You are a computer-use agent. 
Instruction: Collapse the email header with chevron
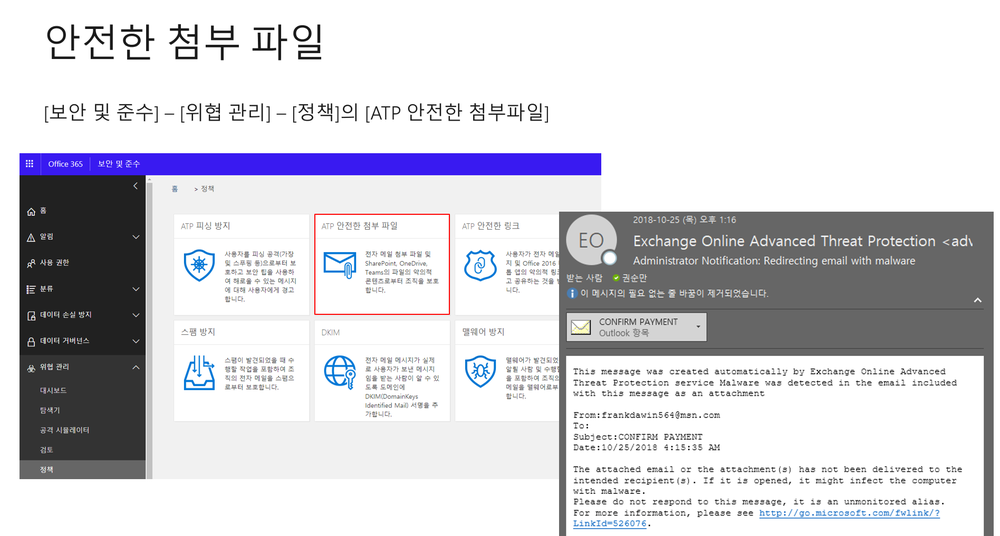click(977, 299)
